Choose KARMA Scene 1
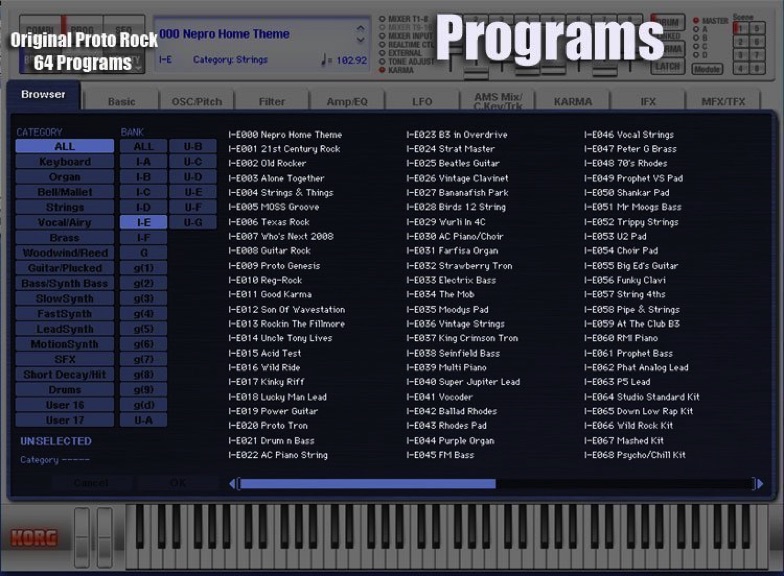 pos(741,28)
